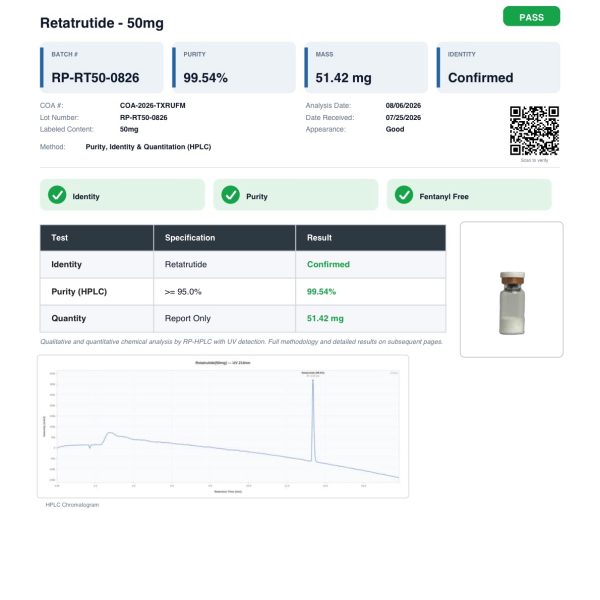Click the tall Retatrutide peak in chromatogram
The height and width of the screenshot is (600, 600).
313,420
